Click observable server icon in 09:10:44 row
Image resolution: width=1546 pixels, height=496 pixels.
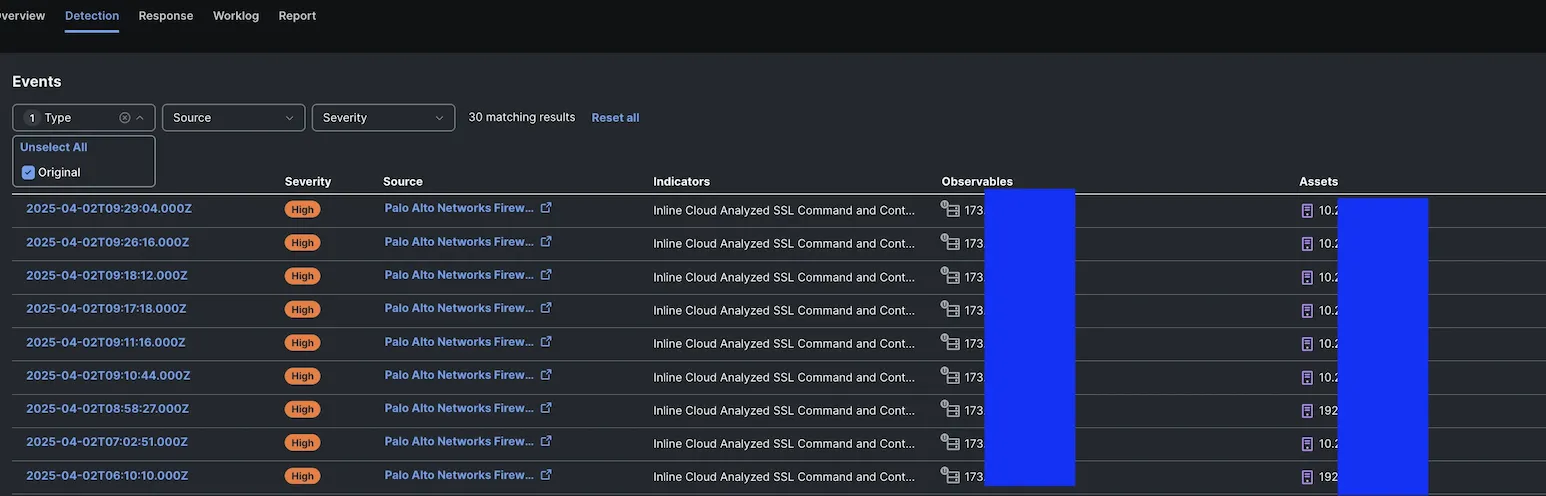click(950, 376)
